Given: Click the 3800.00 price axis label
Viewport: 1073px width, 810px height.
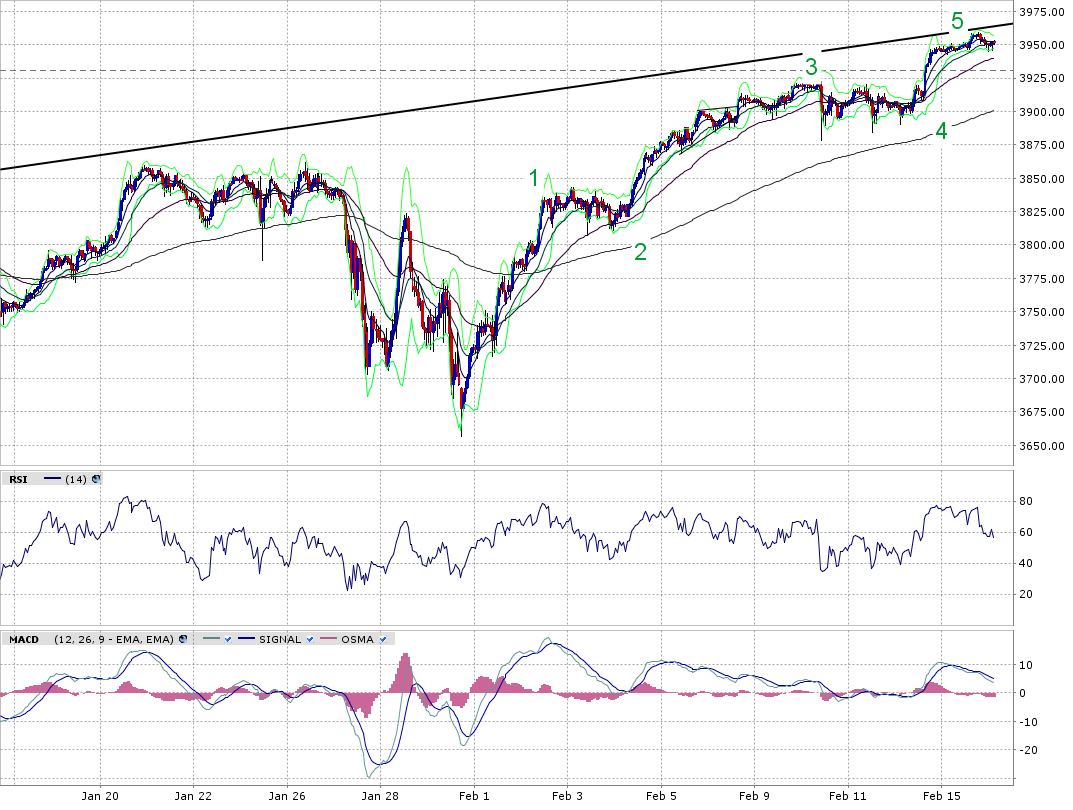Looking at the screenshot, I should point(1042,245).
